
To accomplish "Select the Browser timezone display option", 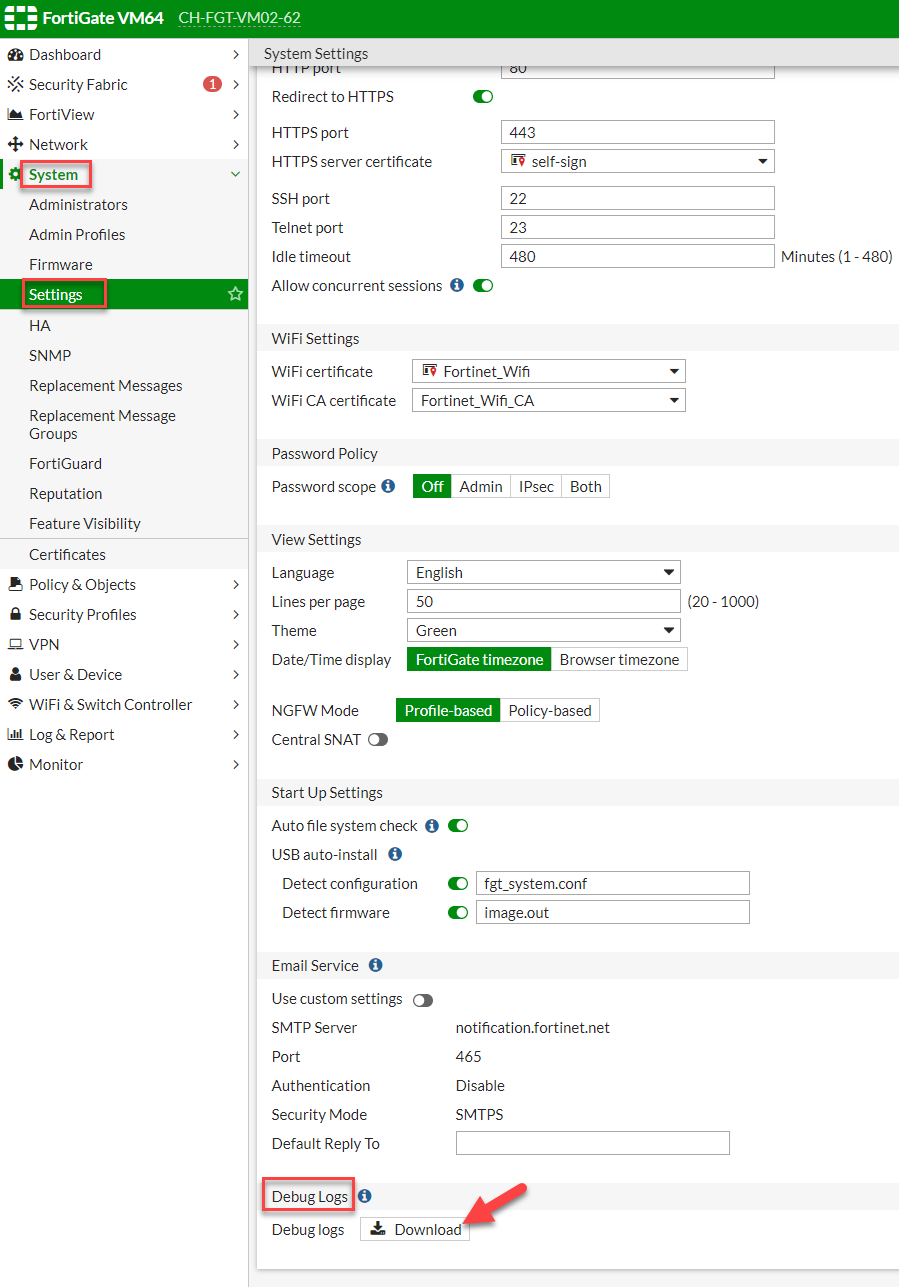I will point(619,660).
